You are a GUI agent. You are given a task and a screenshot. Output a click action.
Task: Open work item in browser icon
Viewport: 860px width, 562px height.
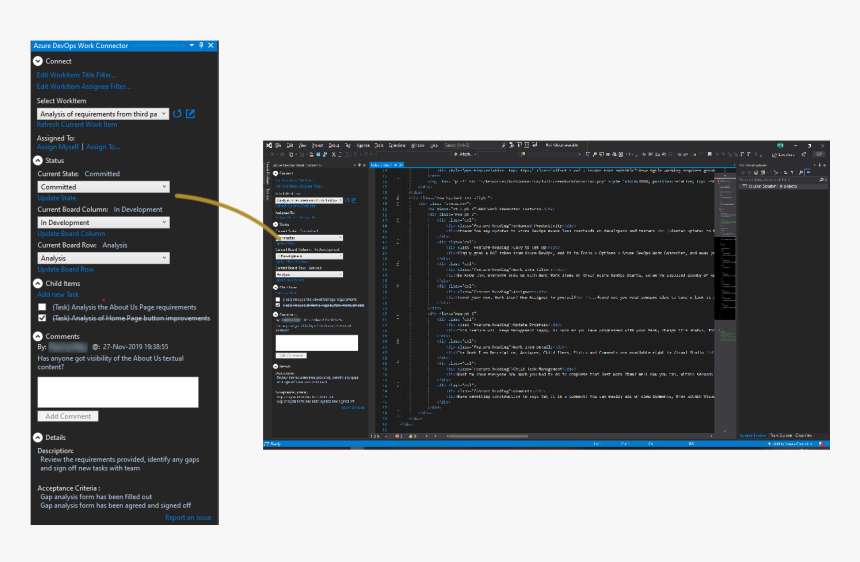[x=190, y=113]
